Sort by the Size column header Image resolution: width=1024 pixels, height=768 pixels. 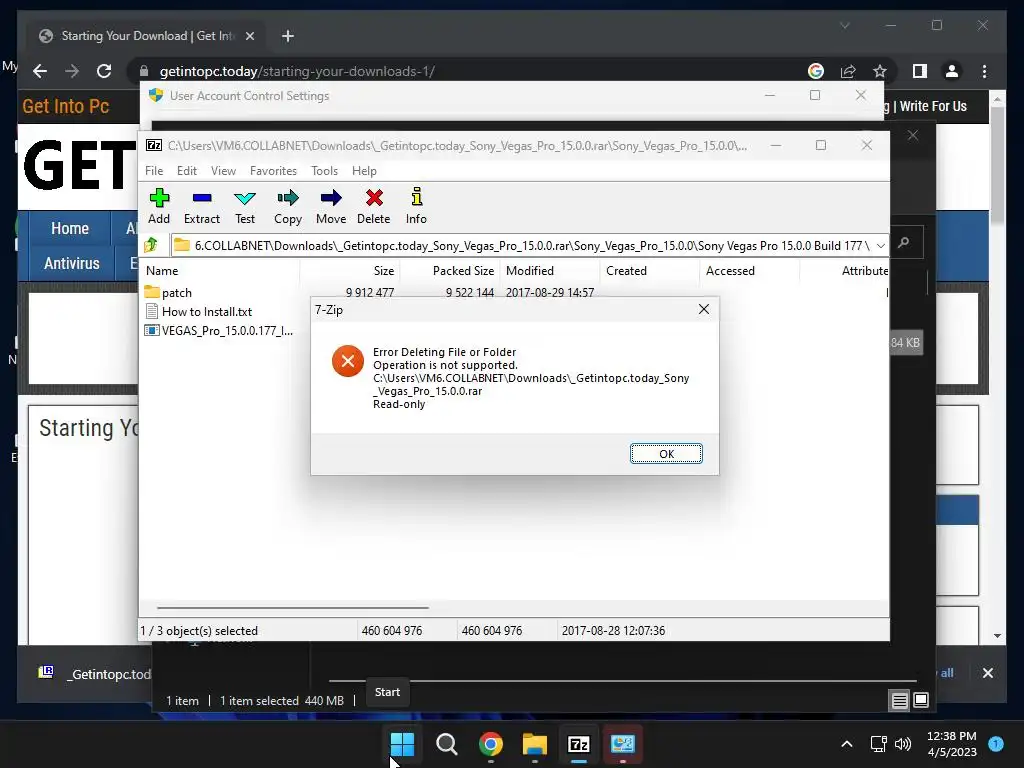pos(383,270)
